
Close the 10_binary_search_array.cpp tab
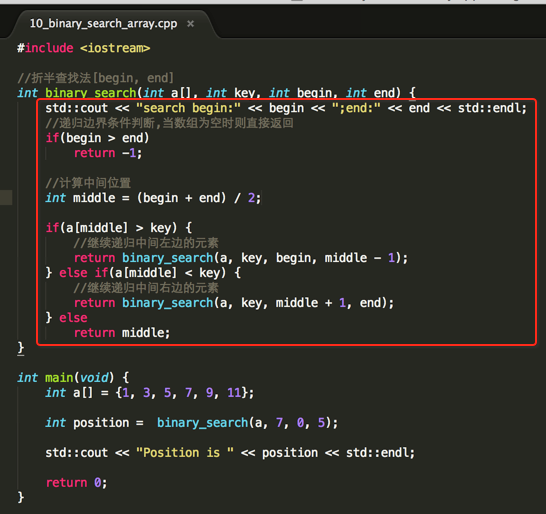(x=190, y=24)
